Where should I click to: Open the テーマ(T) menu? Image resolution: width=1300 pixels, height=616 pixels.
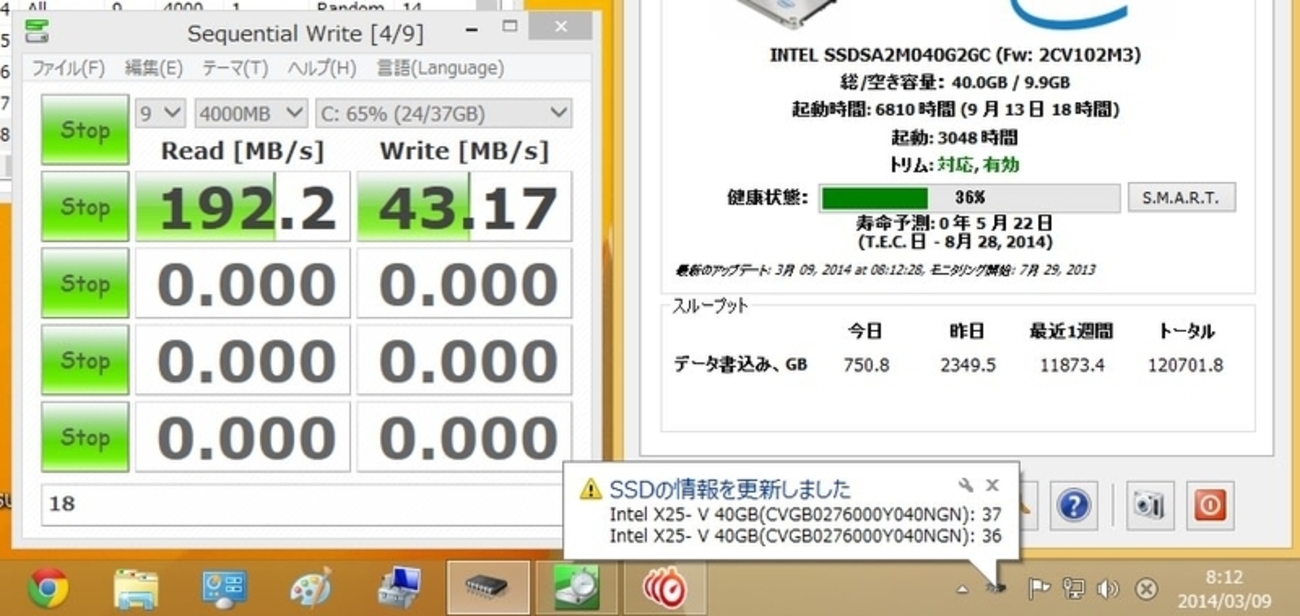tap(235, 68)
